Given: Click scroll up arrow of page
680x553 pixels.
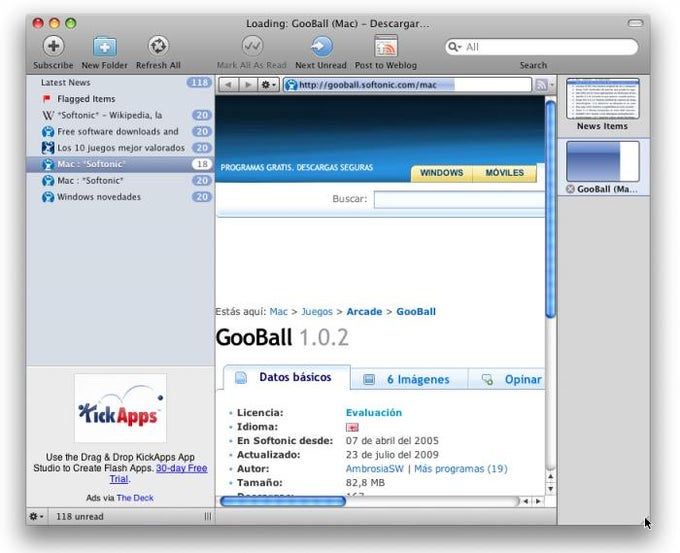Looking at the screenshot, I should click(550, 477).
